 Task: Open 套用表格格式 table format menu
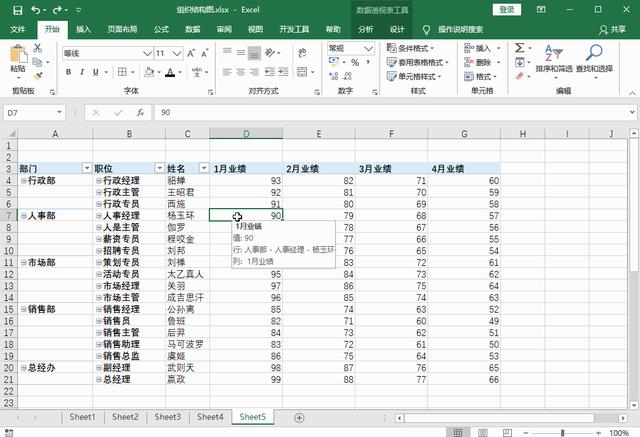tap(418, 62)
